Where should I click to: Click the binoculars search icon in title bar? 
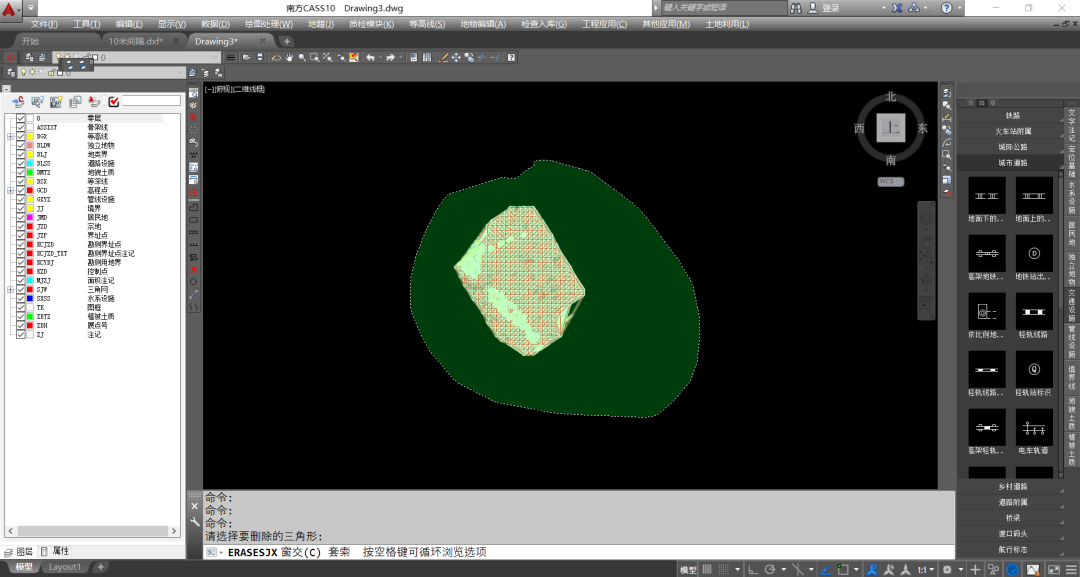tap(796, 8)
